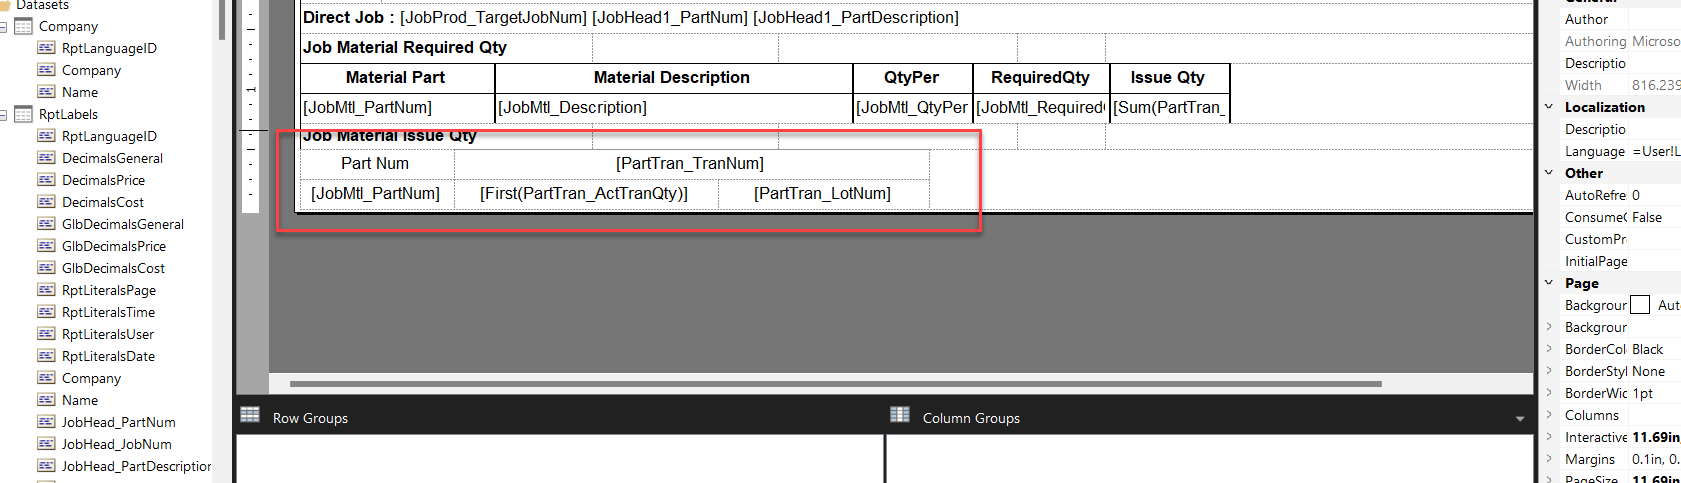The height and width of the screenshot is (483, 1681).
Task: Collapse the Page properties section
Action: click(x=1549, y=283)
